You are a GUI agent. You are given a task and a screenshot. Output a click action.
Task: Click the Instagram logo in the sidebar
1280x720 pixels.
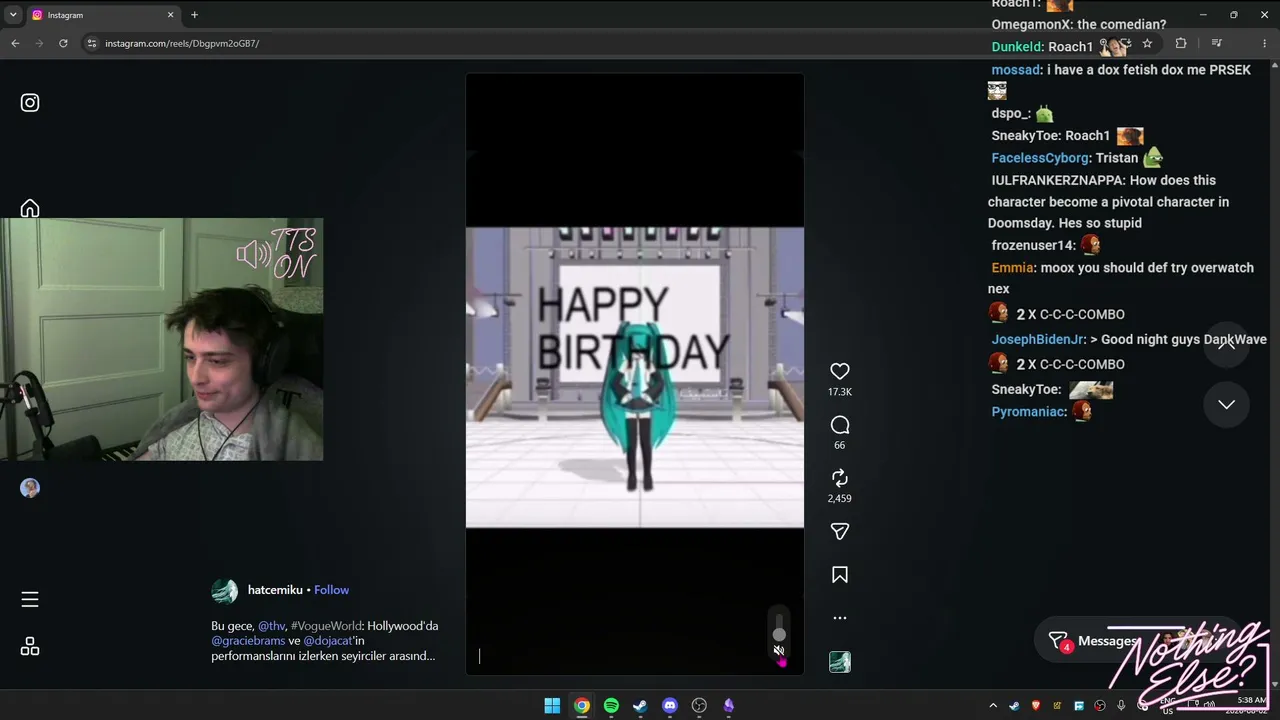(x=30, y=103)
